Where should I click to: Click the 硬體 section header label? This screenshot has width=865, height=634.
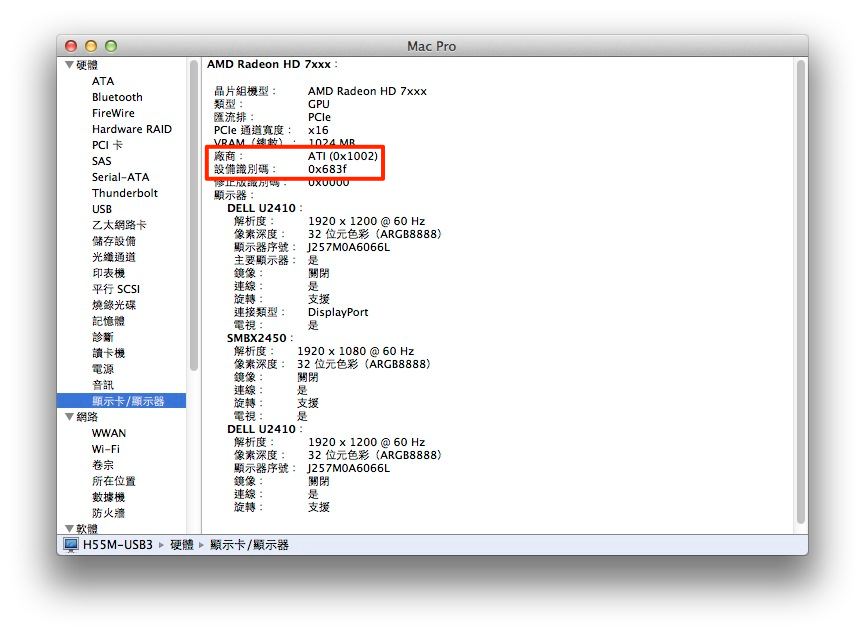click(x=87, y=65)
